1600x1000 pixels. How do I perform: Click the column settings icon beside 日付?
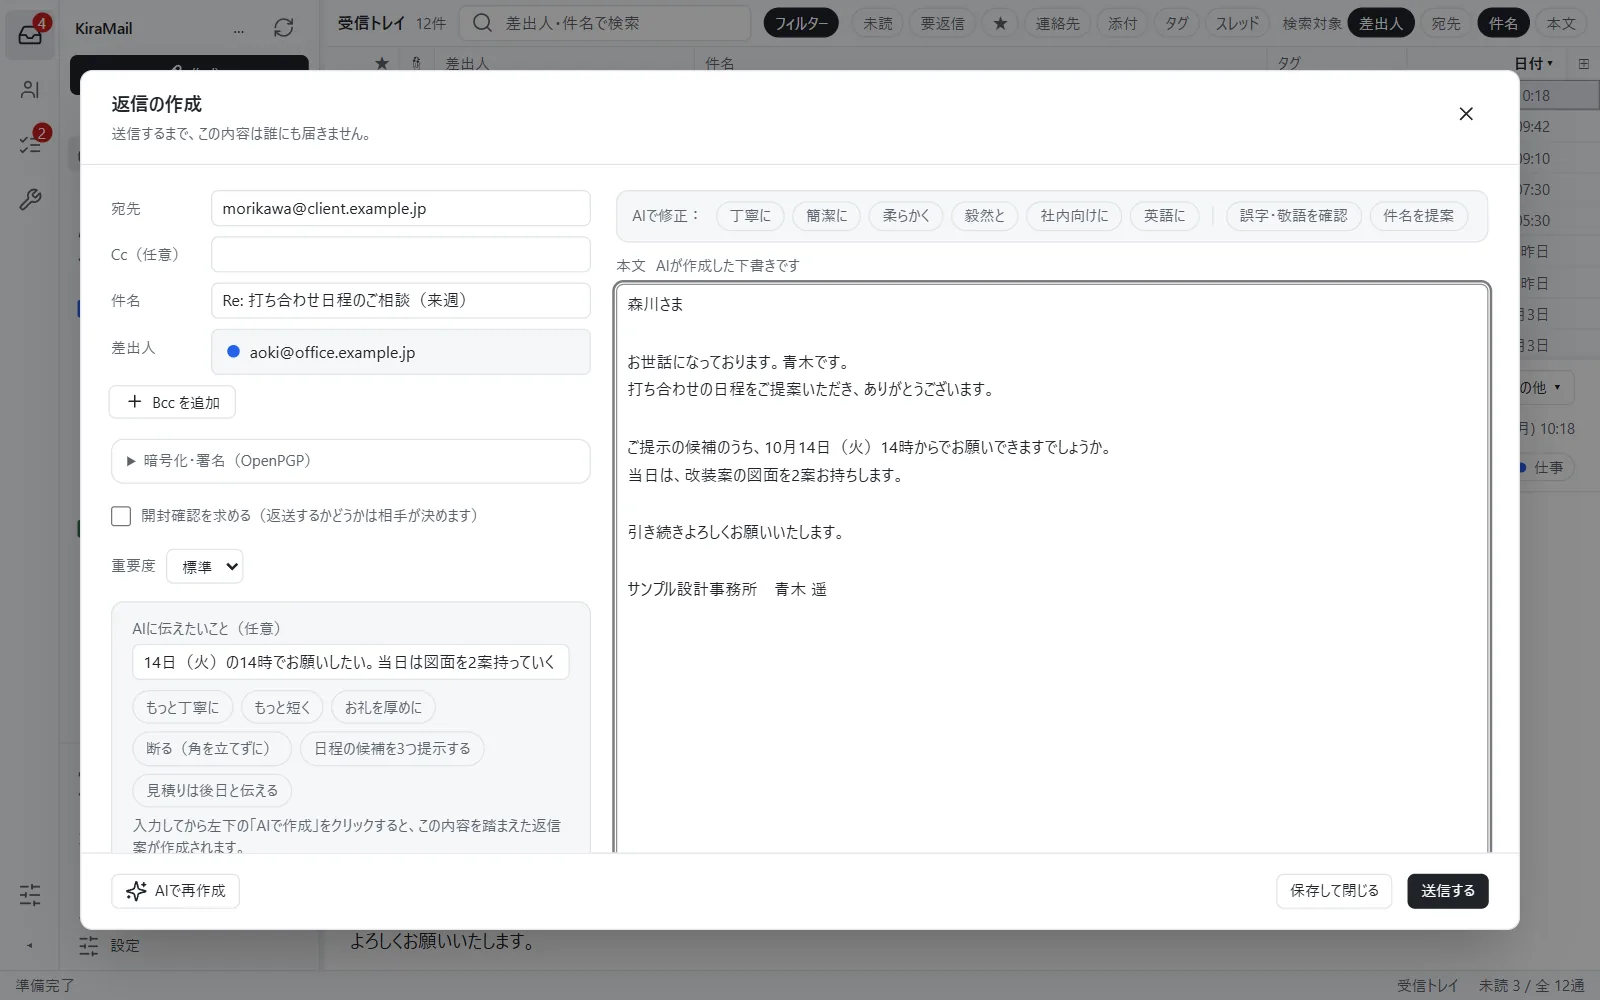point(1583,63)
